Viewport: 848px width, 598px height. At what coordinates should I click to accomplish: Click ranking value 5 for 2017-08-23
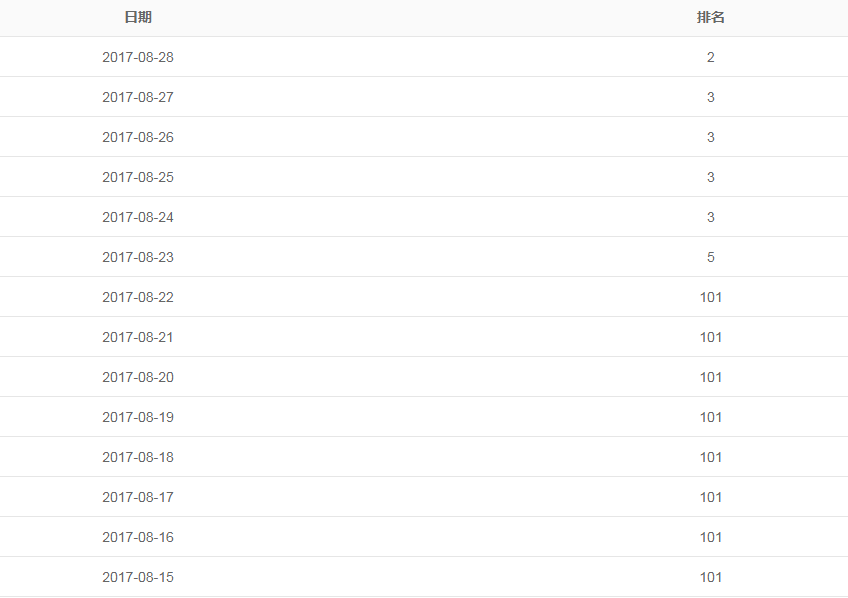(711, 257)
